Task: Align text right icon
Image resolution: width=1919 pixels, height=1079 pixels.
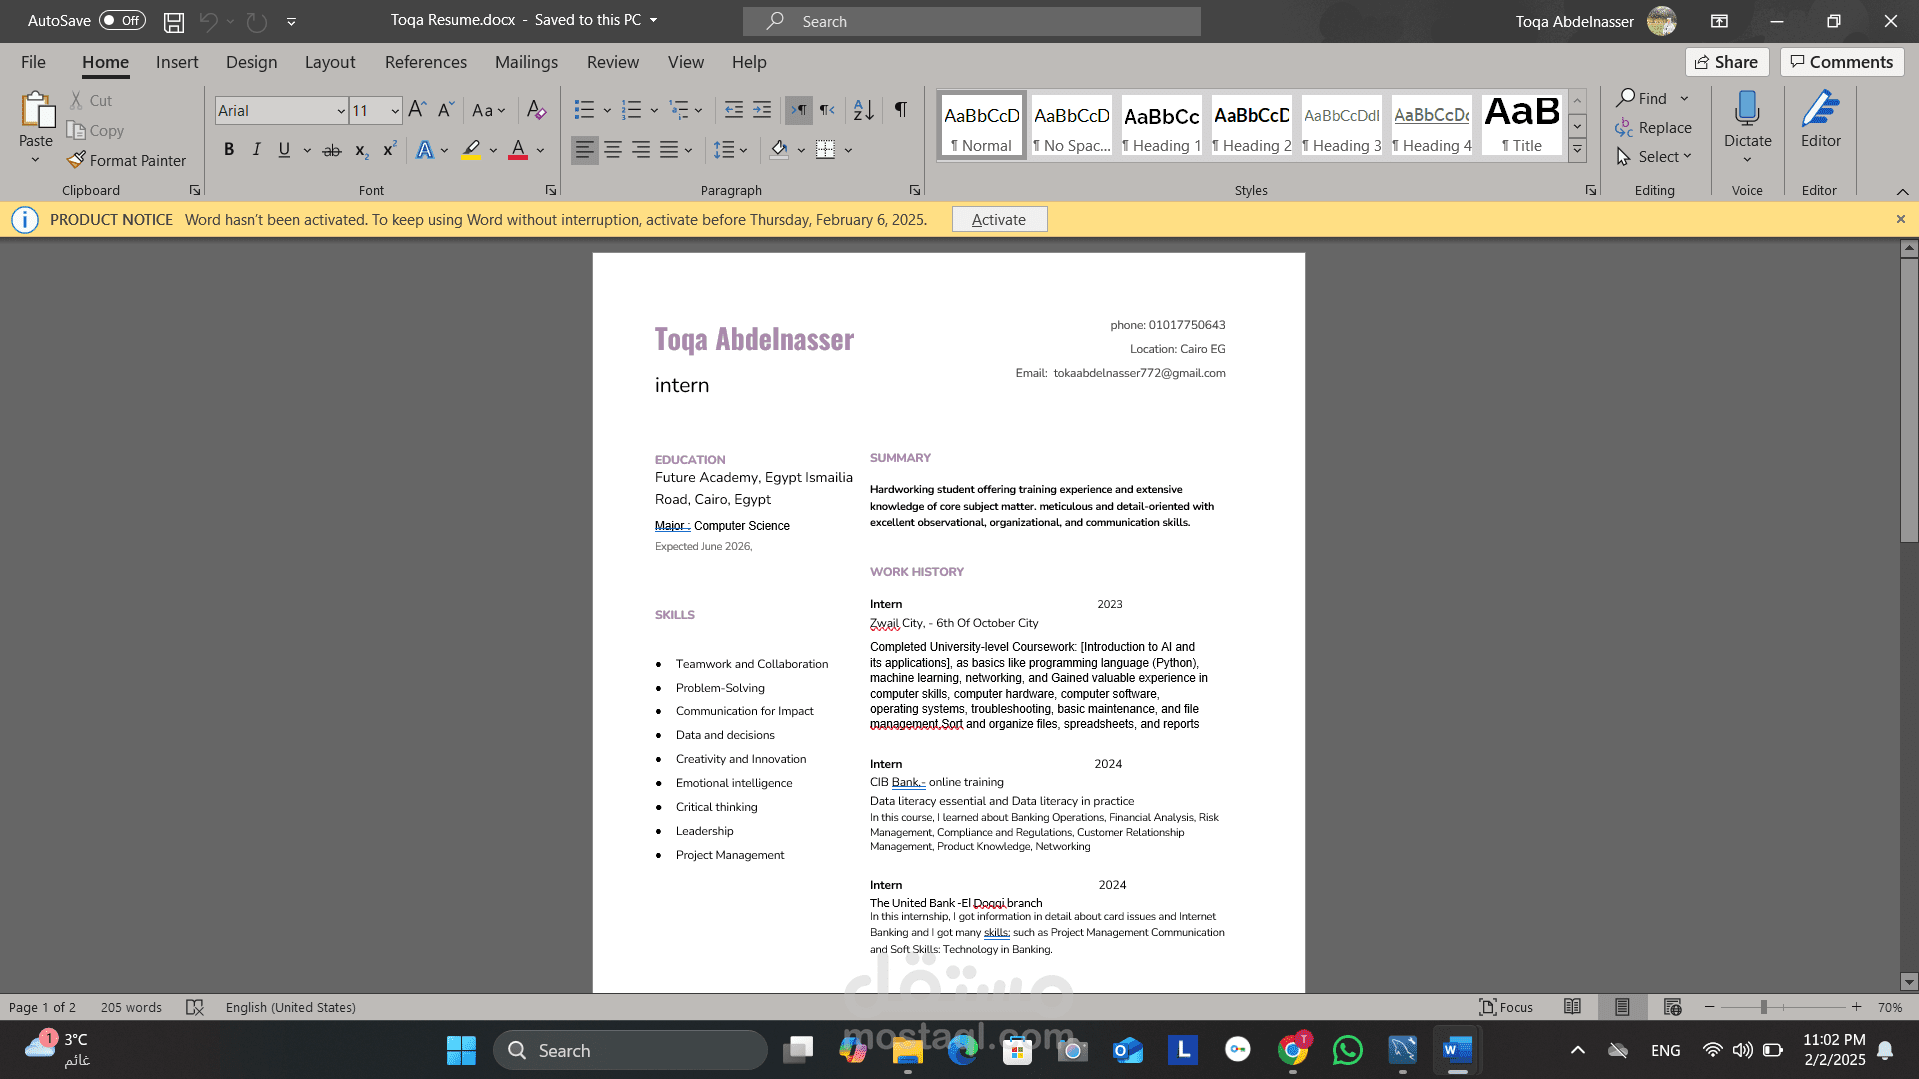Action: pos(641,150)
